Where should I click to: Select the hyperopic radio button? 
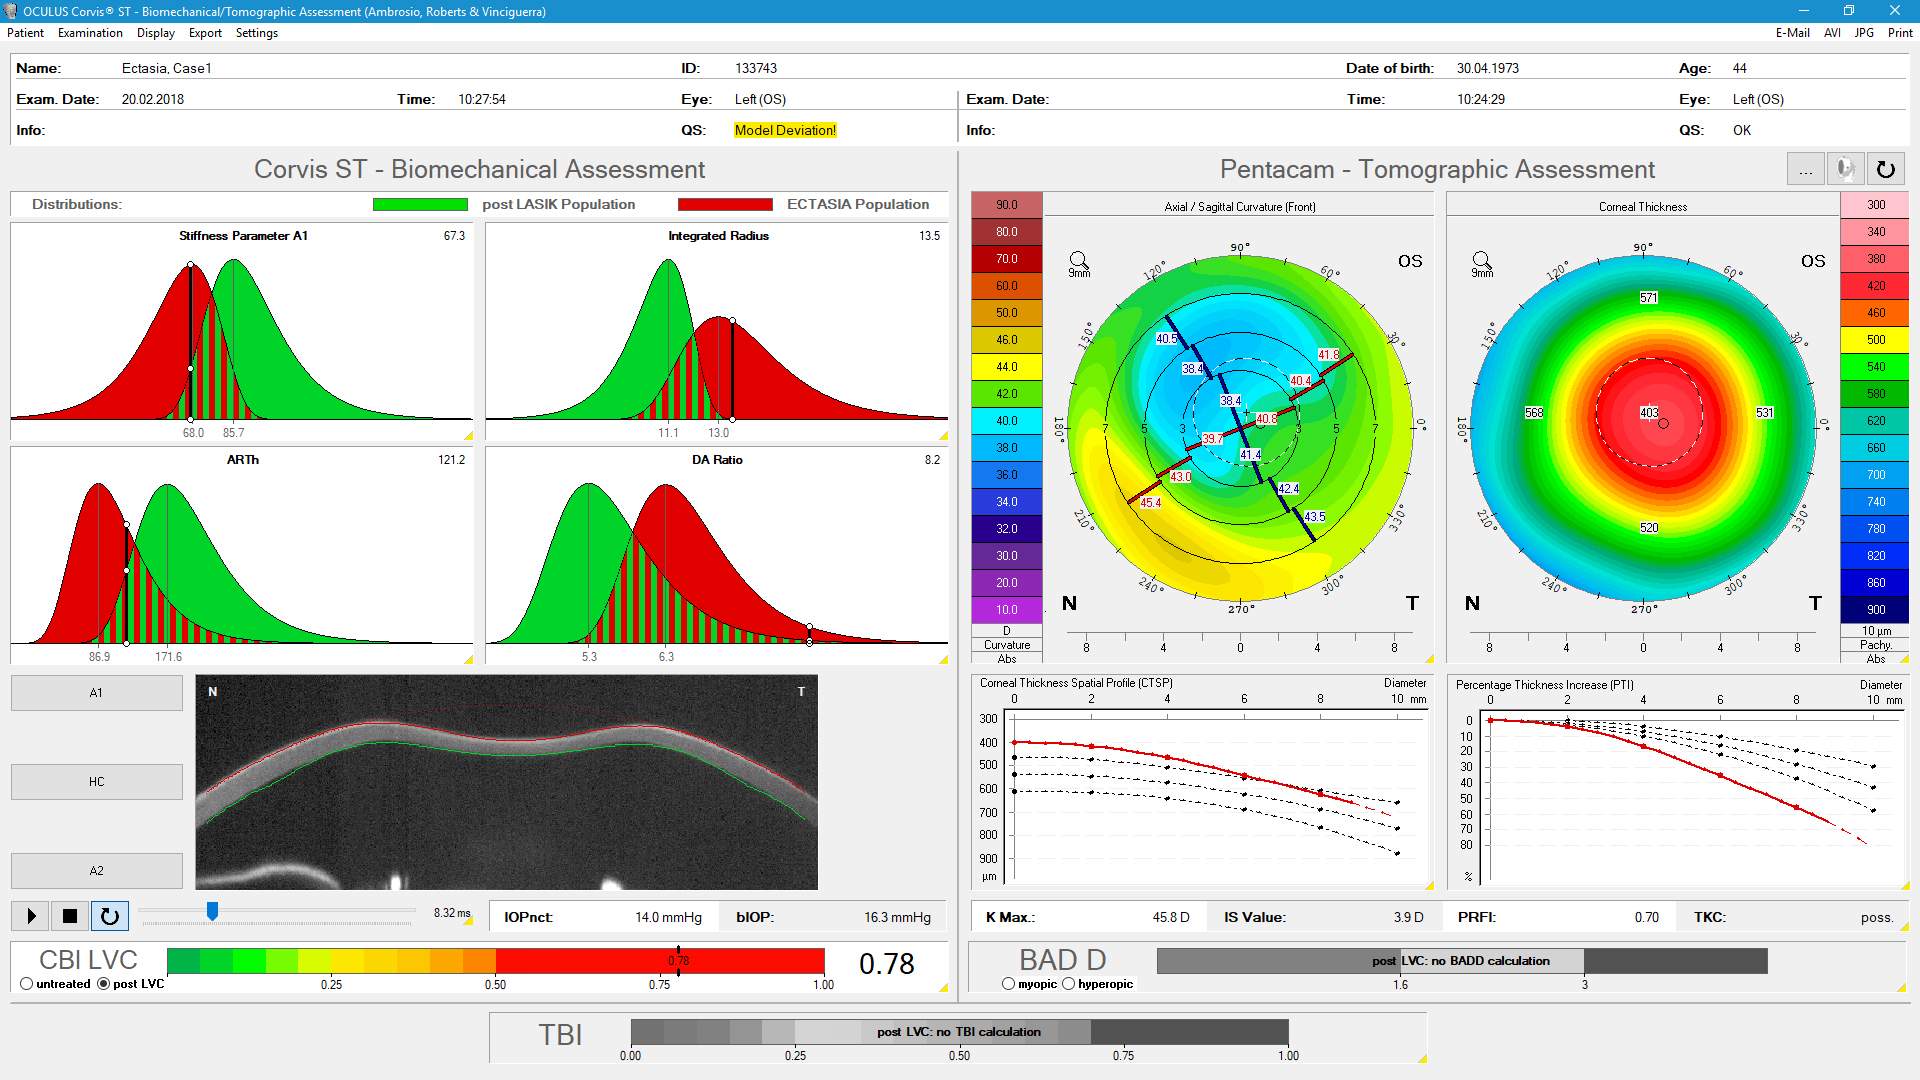pos(1068,984)
